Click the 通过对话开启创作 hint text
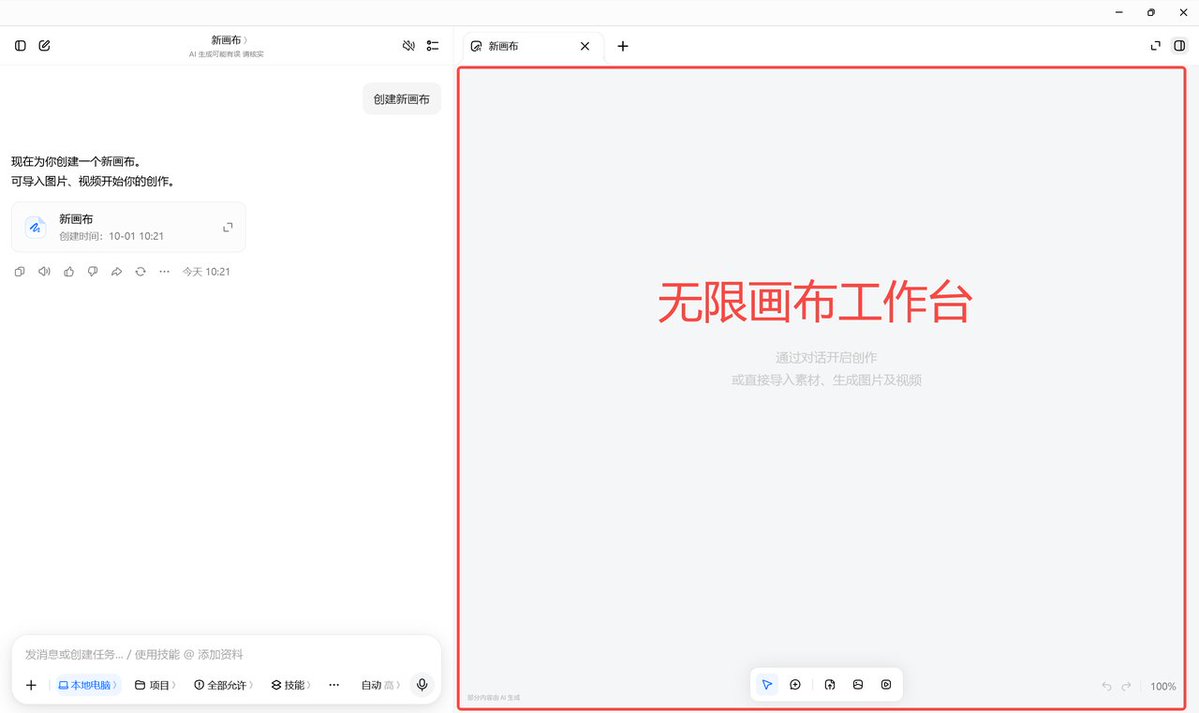 pos(826,357)
